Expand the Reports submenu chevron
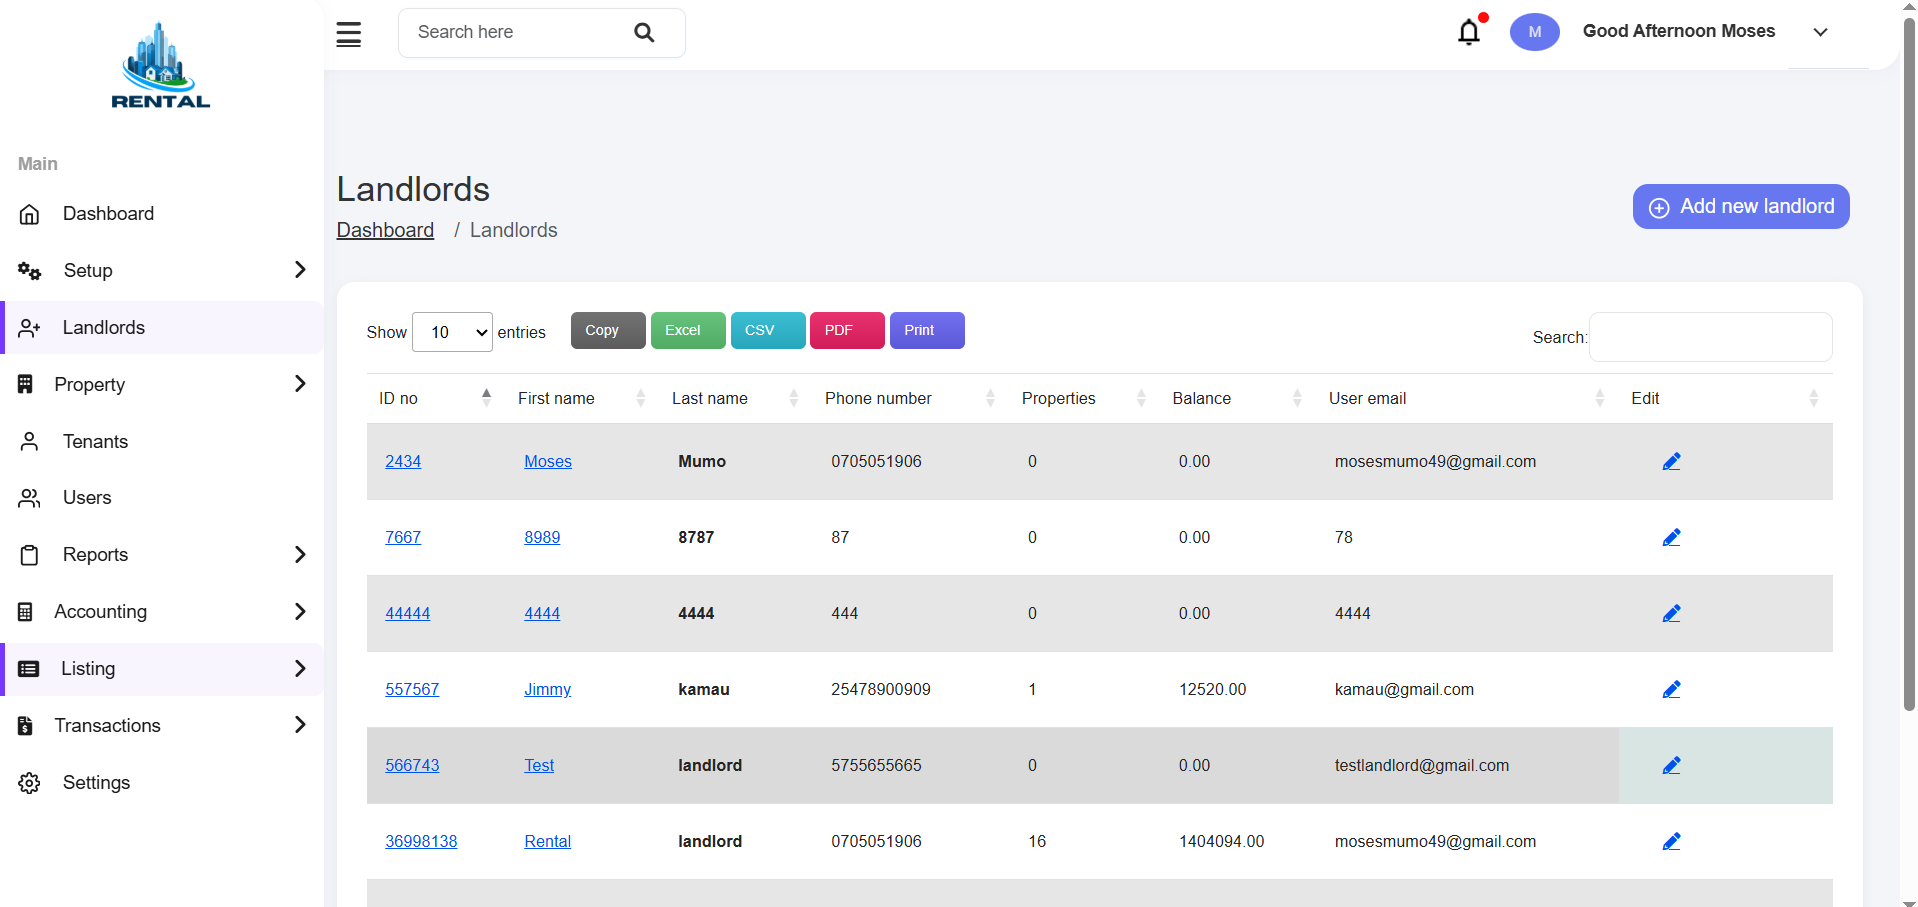The image size is (1918, 907). point(300,555)
